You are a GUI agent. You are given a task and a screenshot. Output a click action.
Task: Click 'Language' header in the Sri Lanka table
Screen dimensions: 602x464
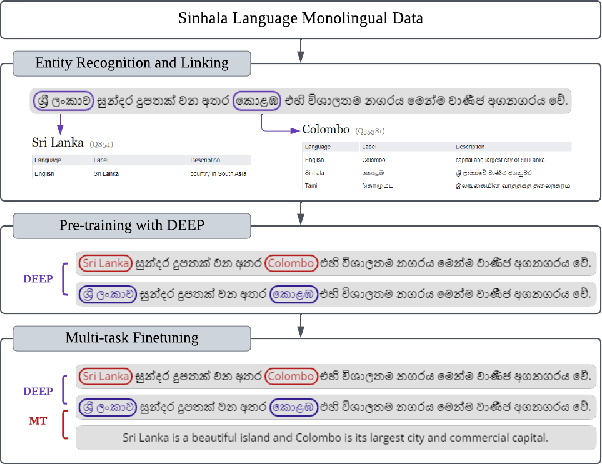click(48, 160)
